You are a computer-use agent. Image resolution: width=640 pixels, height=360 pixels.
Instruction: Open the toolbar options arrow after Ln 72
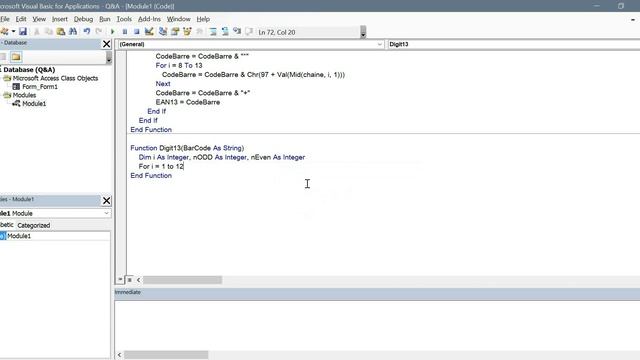(x=363, y=32)
